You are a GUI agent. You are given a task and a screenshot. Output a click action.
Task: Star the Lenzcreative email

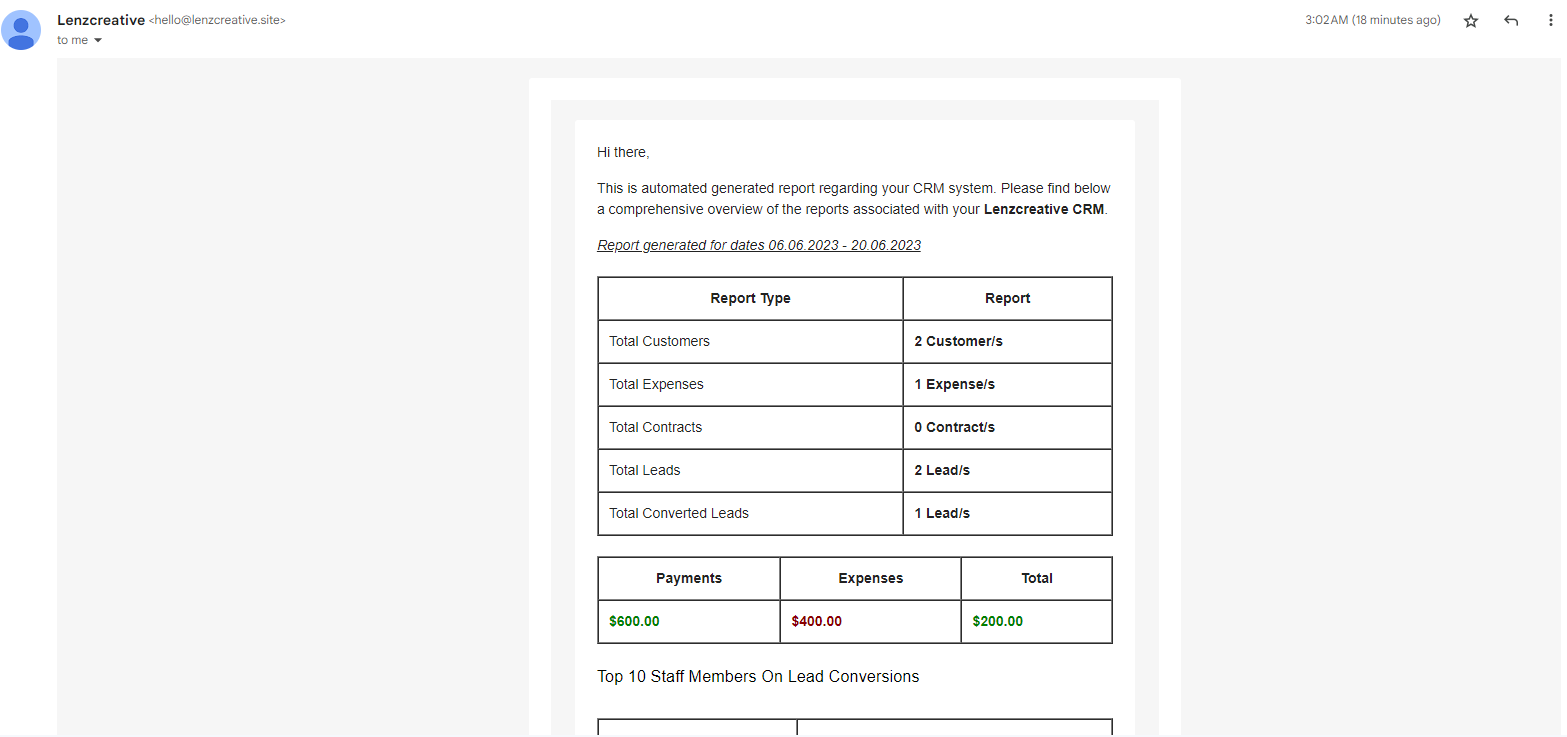tap(1470, 19)
